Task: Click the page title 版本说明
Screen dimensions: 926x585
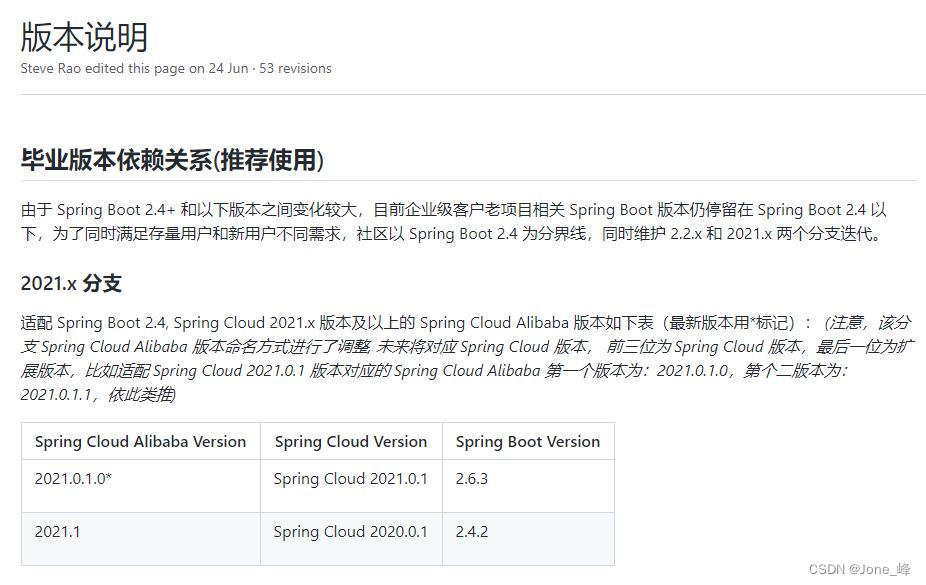Action: pyautogui.click(x=84, y=37)
